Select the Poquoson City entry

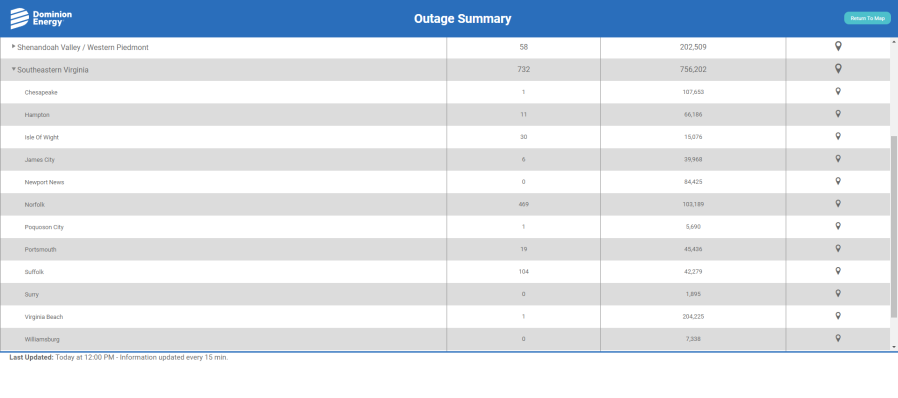[x=445, y=227]
